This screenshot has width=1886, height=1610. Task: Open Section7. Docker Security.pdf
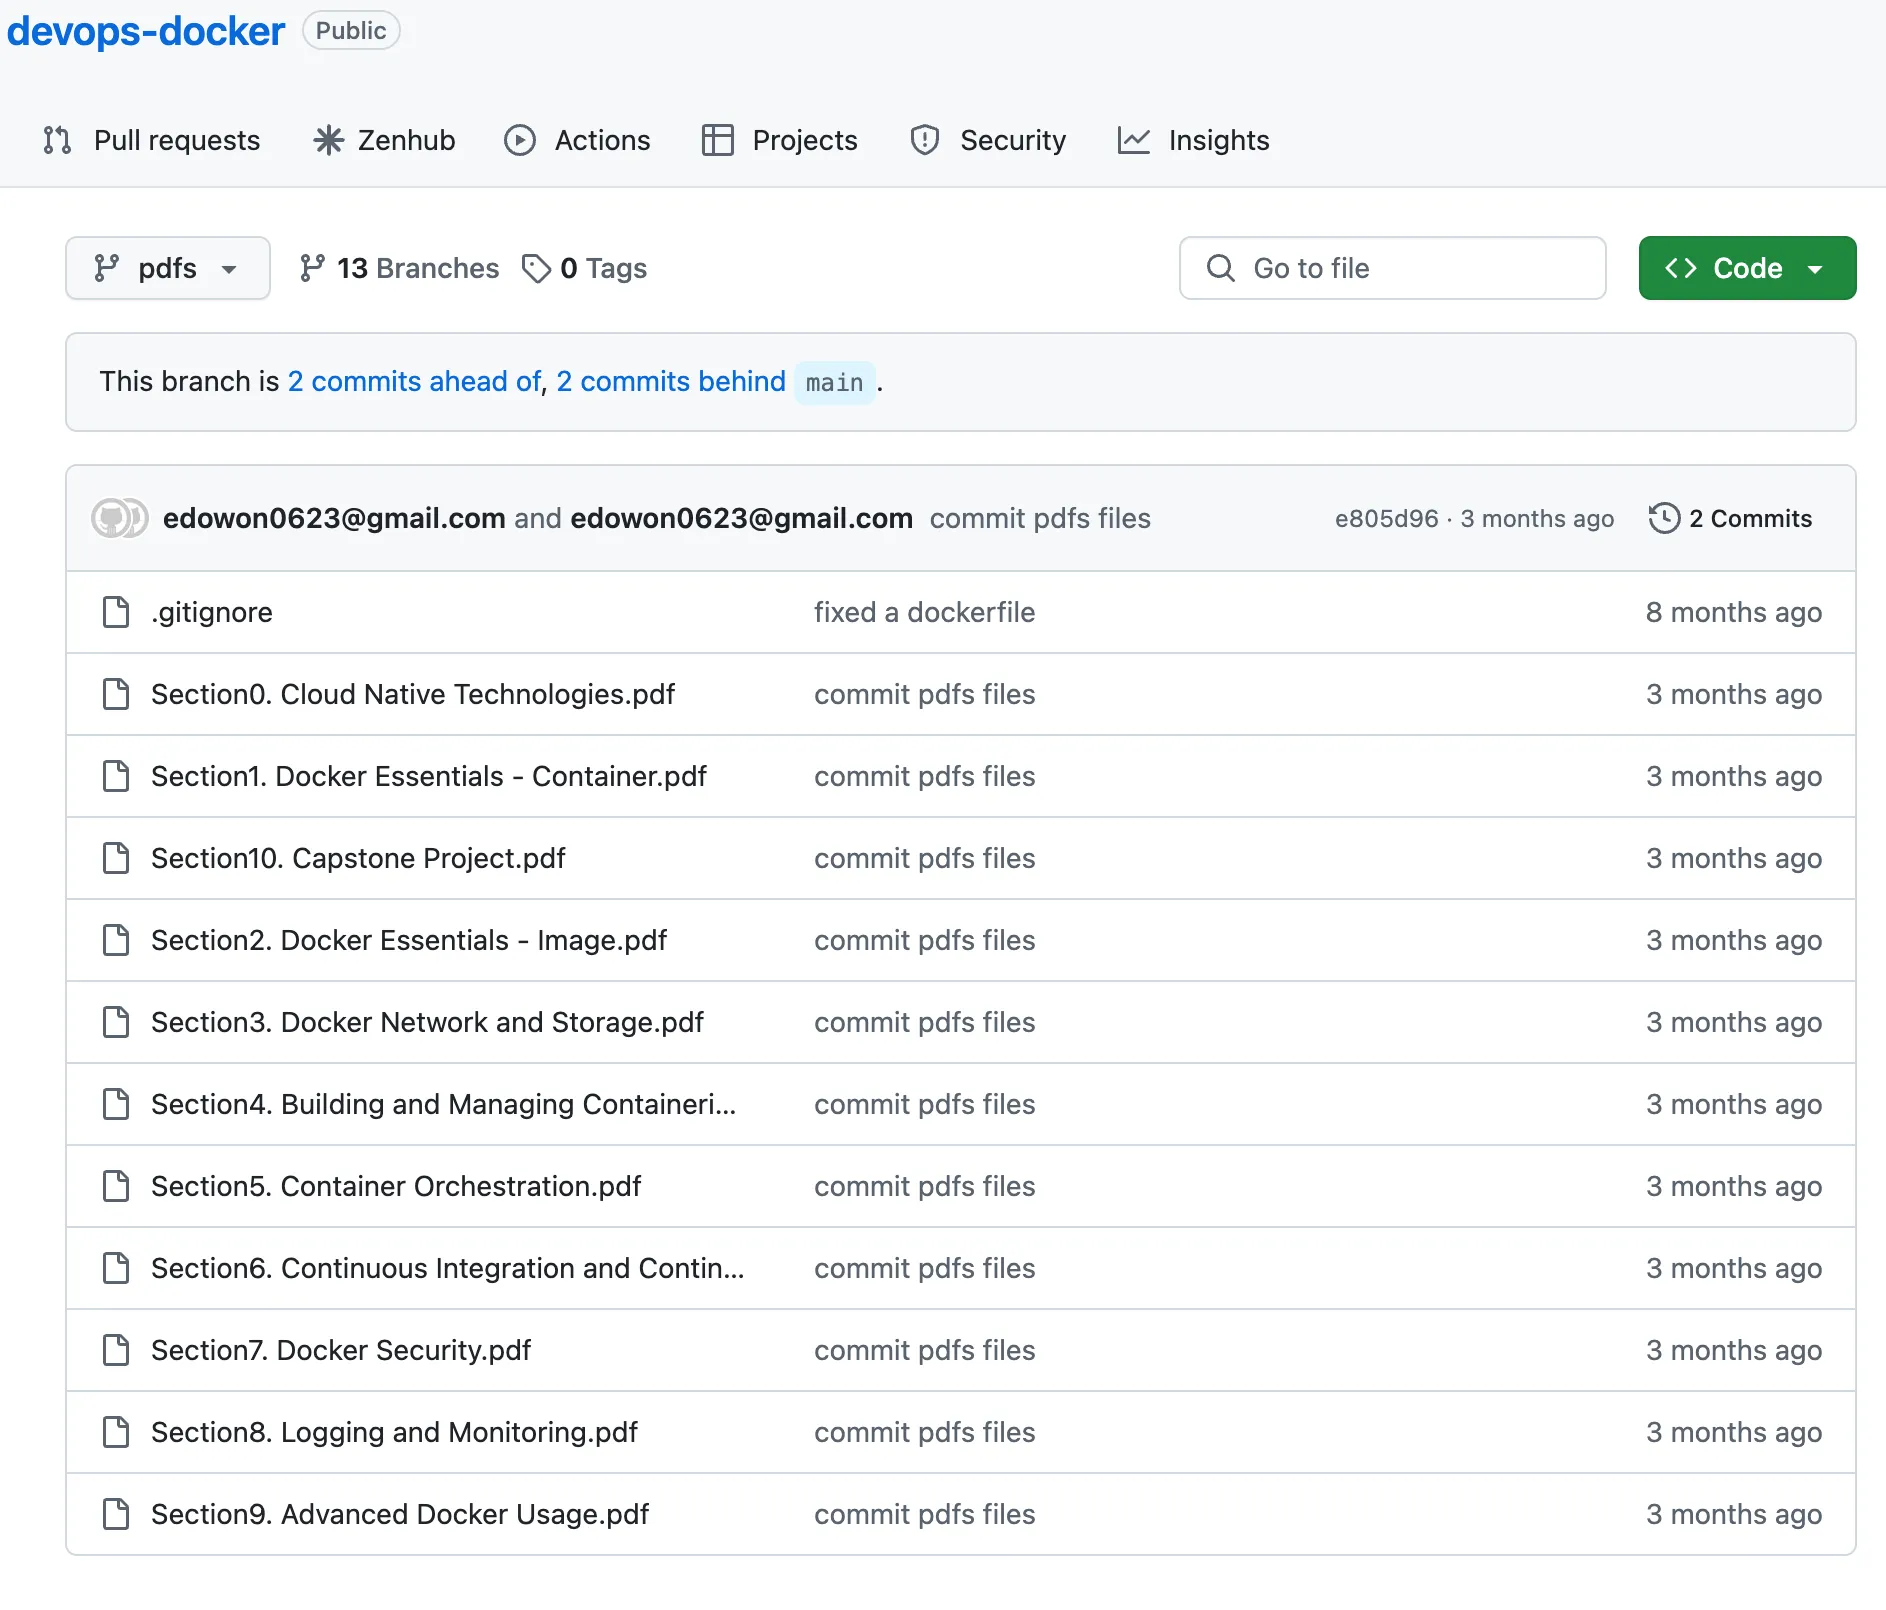pyautogui.click(x=341, y=1350)
